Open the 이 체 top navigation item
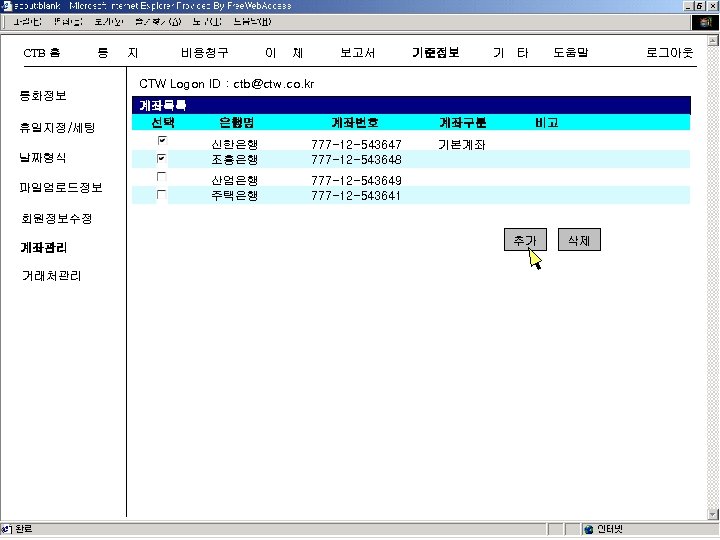 [284, 53]
